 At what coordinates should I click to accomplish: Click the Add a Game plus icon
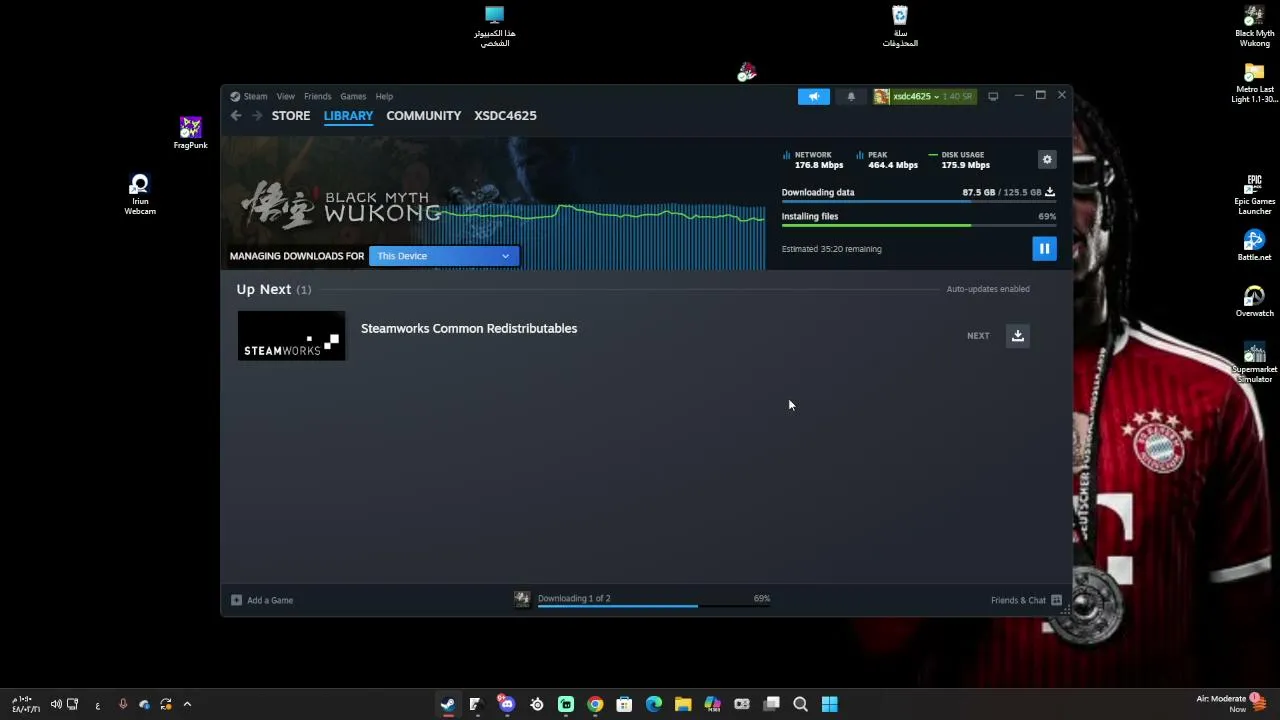pyautogui.click(x=236, y=600)
